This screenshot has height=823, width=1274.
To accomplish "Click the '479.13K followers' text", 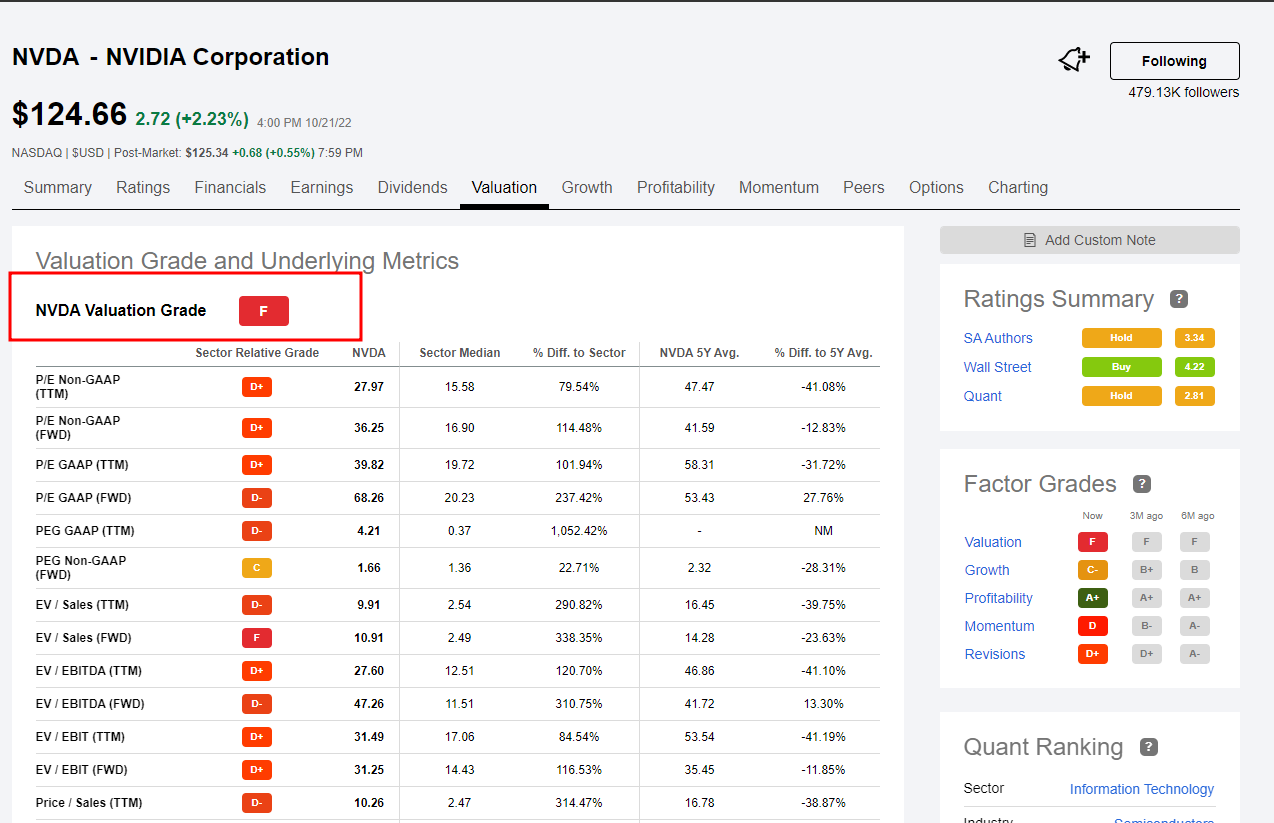I will click(x=1184, y=93).
